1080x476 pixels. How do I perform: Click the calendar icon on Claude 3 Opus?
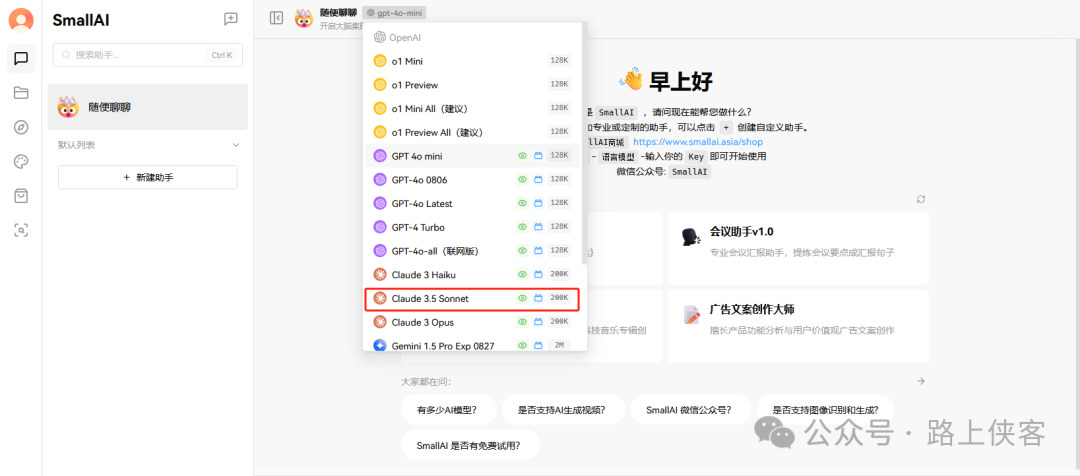coord(539,322)
